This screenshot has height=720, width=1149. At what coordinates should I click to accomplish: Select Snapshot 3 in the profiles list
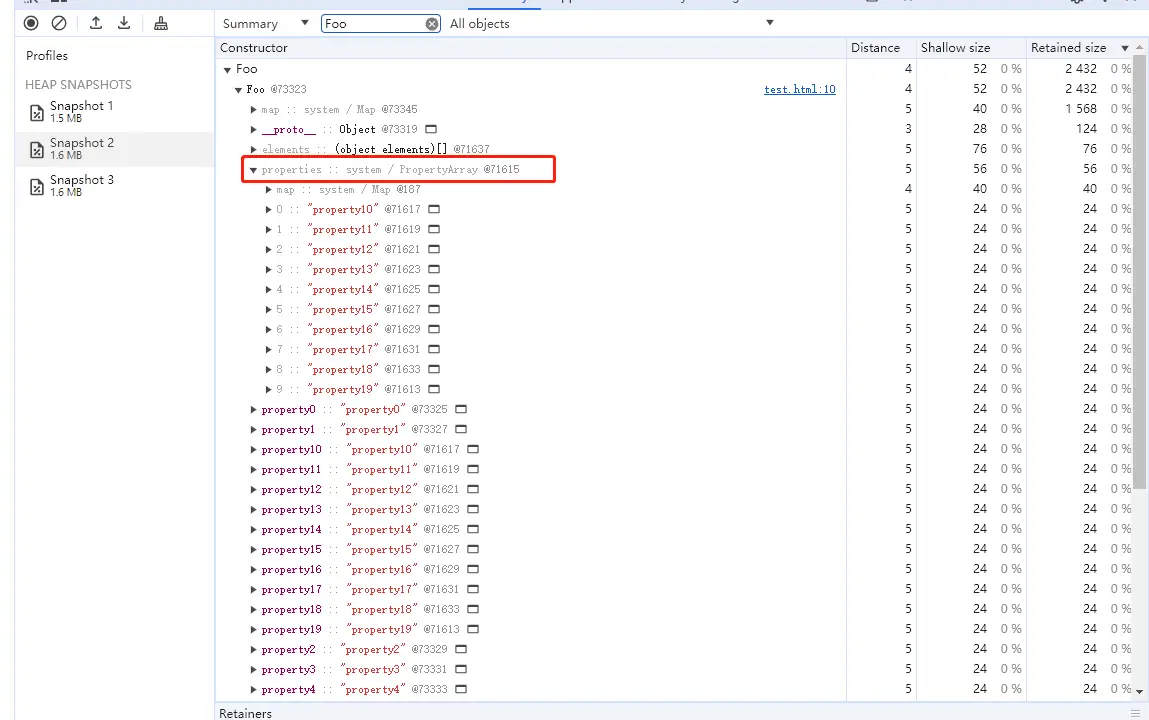pos(80,185)
